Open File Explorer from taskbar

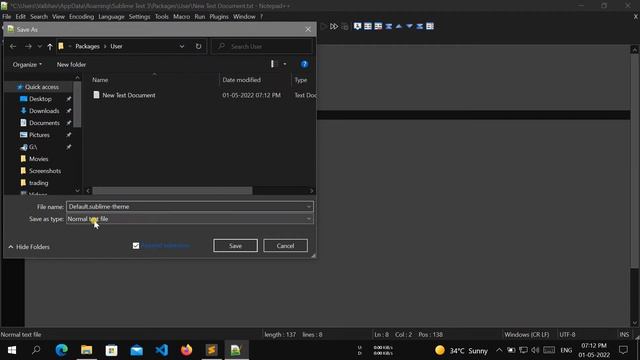coord(87,350)
